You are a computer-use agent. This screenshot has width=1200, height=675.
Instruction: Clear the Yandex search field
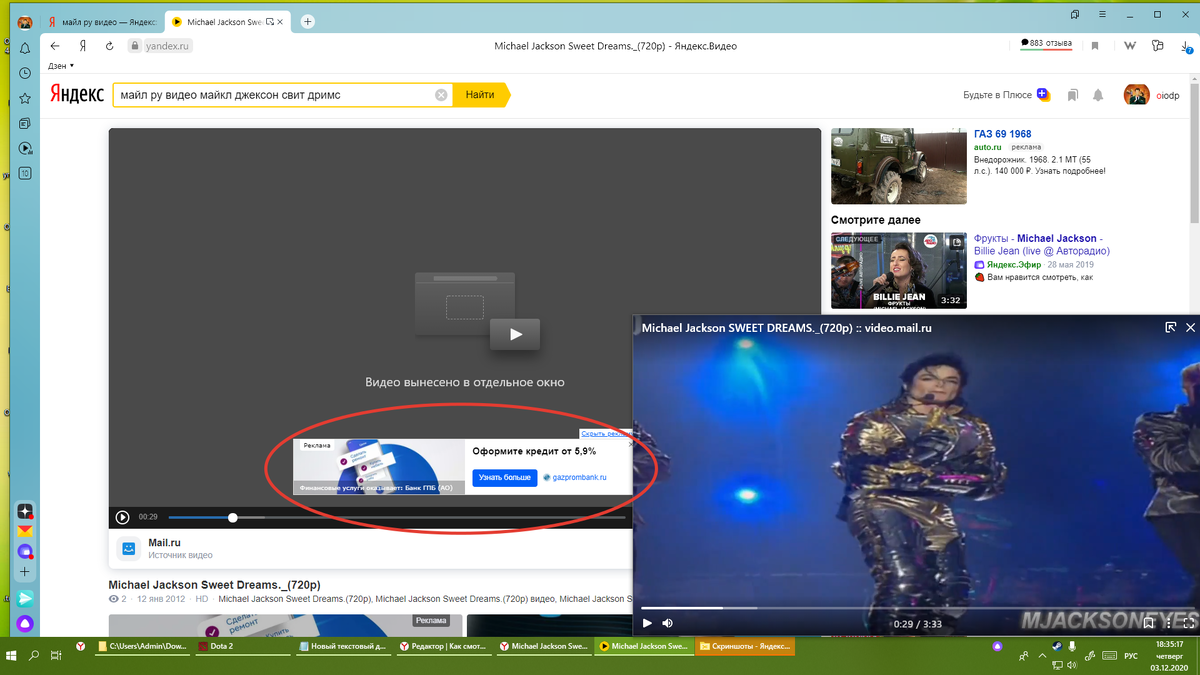click(x=441, y=95)
